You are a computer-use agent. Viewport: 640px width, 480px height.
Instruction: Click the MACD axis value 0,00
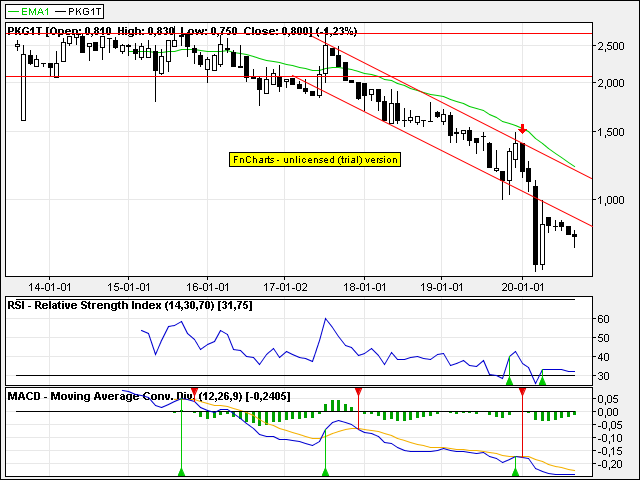tap(608, 412)
